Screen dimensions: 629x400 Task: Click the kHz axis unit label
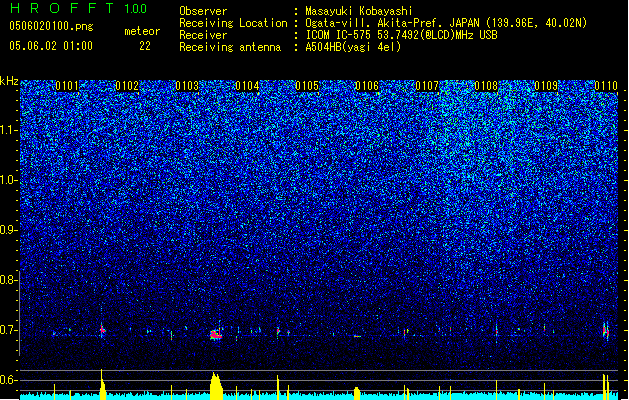click(9, 81)
